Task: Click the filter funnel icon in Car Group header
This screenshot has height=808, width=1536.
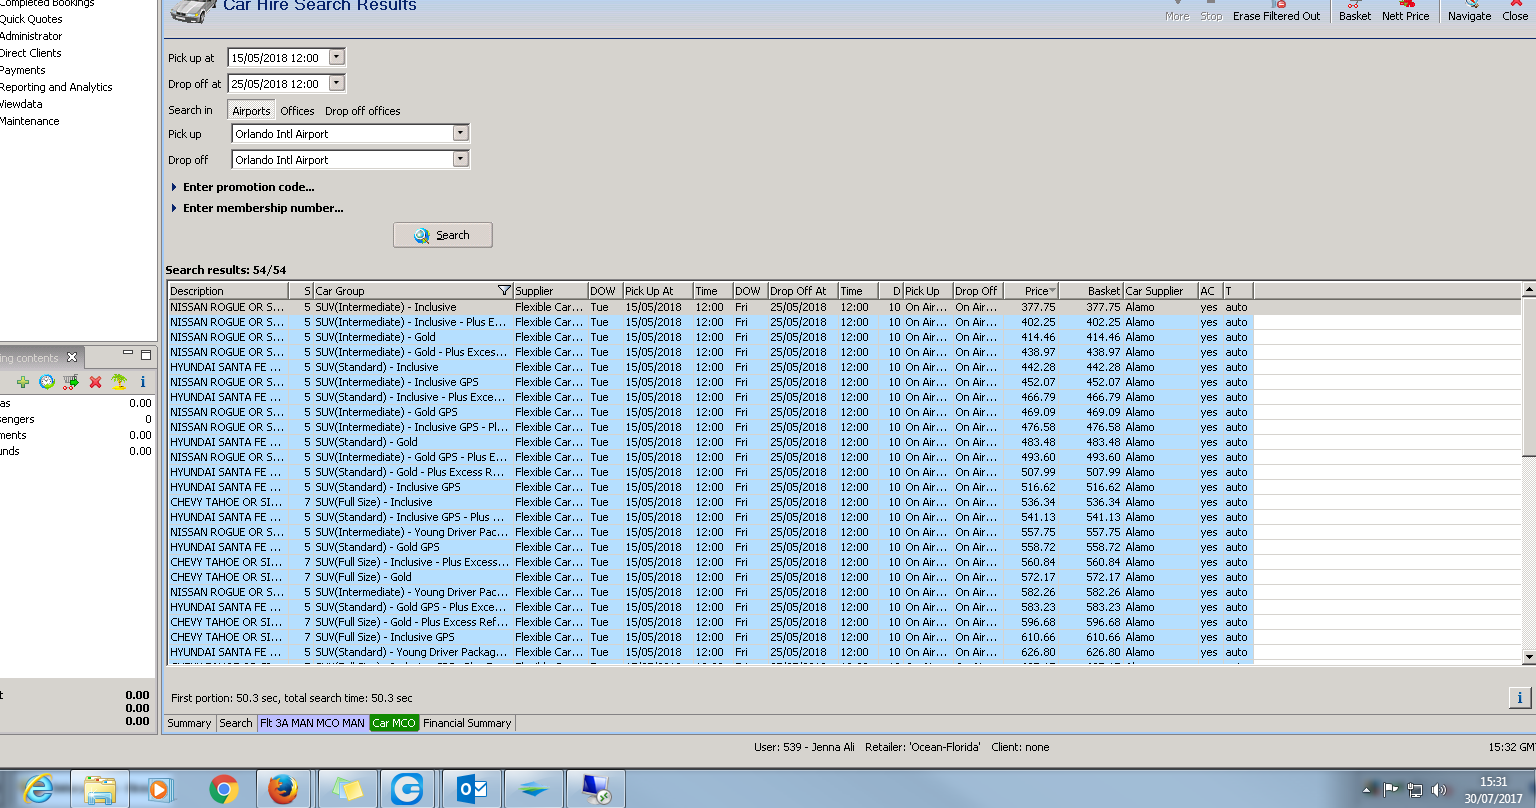Action: [x=504, y=291]
